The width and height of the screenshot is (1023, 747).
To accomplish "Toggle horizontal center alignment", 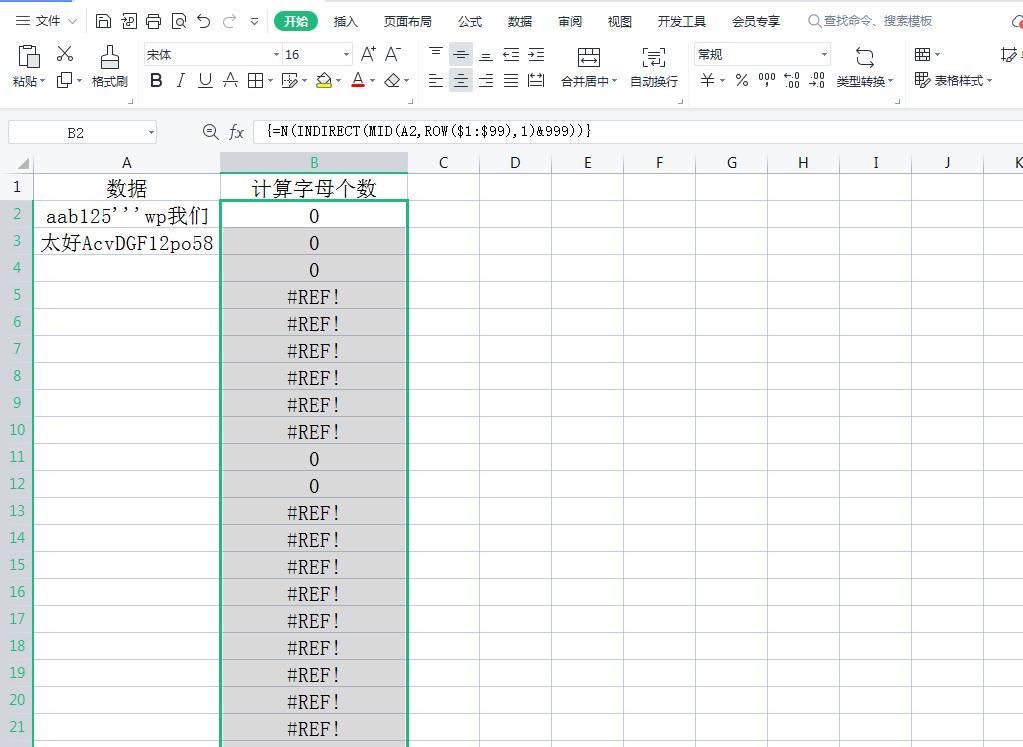I will pos(461,80).
